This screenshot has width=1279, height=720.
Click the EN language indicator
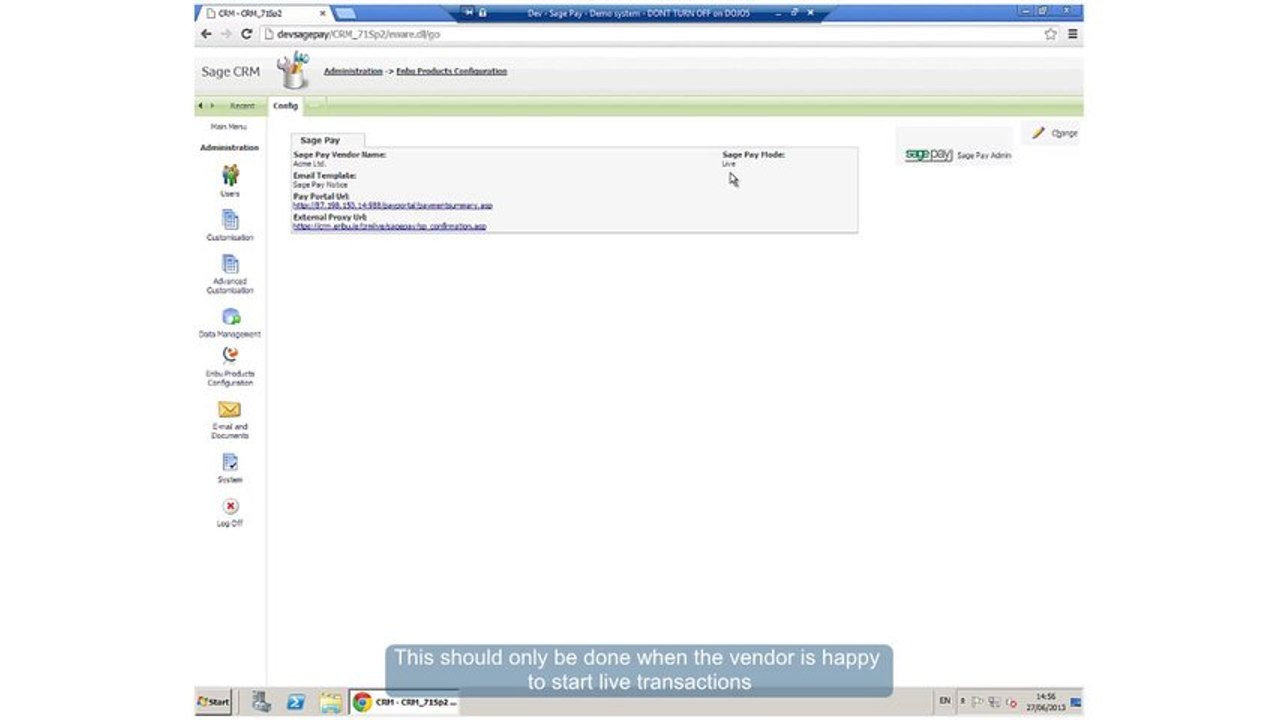tap(944, 701)
